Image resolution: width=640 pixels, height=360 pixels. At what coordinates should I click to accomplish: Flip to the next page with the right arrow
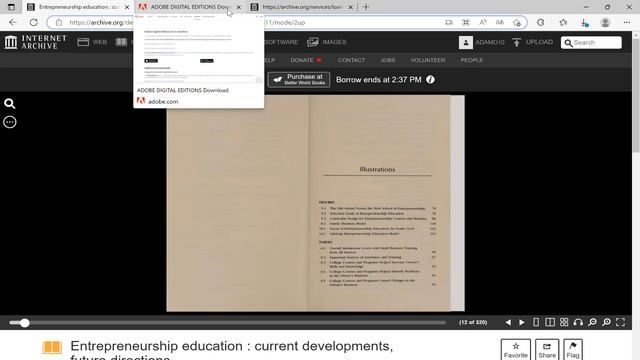[522, 322]
